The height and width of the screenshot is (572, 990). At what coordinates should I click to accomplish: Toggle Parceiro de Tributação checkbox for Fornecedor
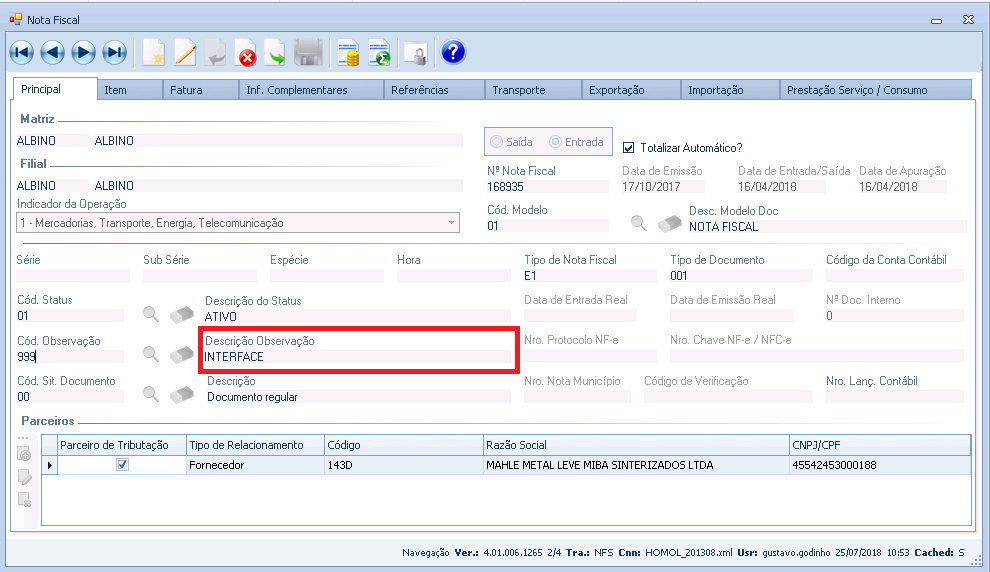point(122,464)
